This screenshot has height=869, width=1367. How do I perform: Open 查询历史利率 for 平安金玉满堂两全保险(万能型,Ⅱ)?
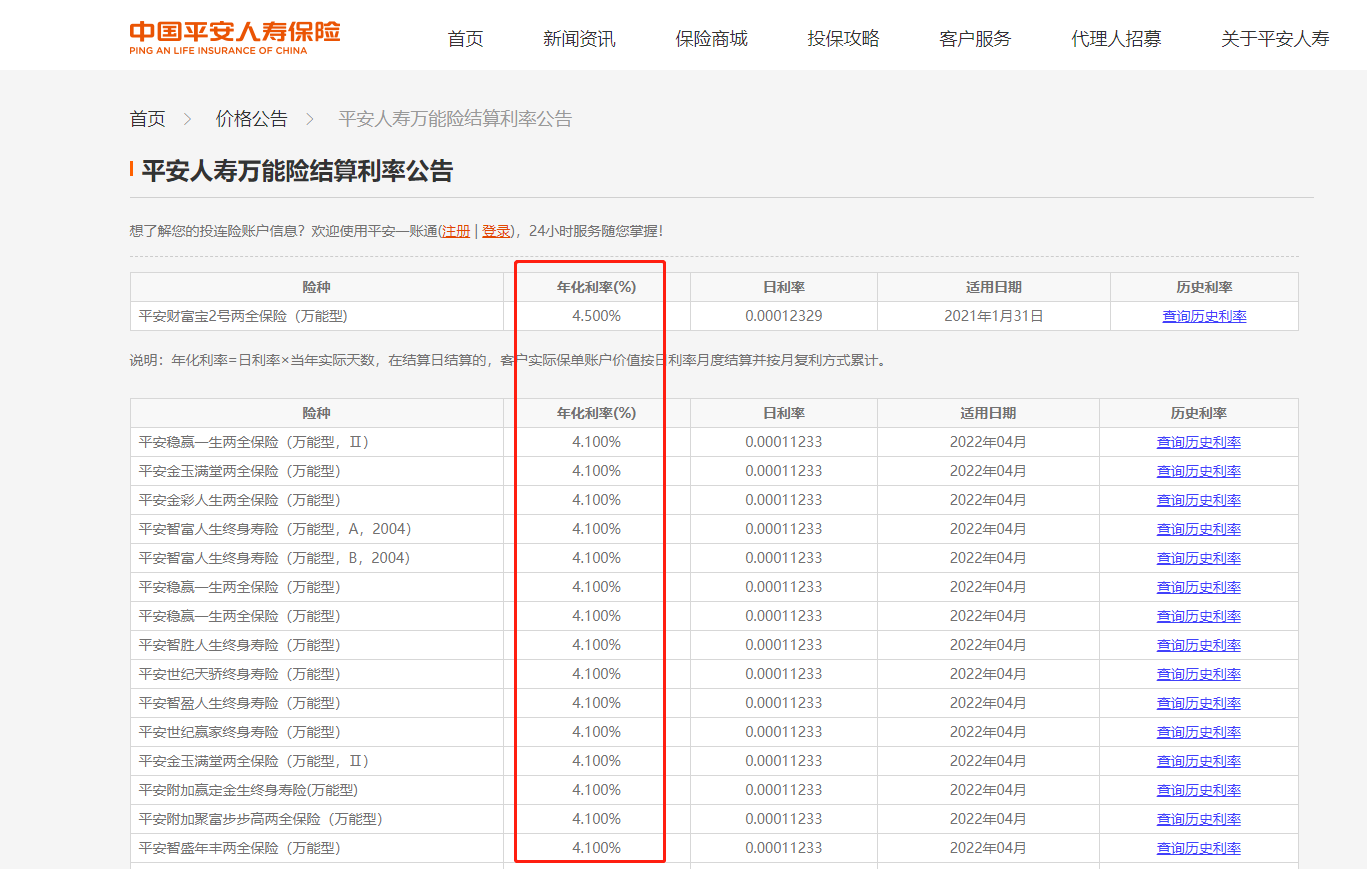1199,761
